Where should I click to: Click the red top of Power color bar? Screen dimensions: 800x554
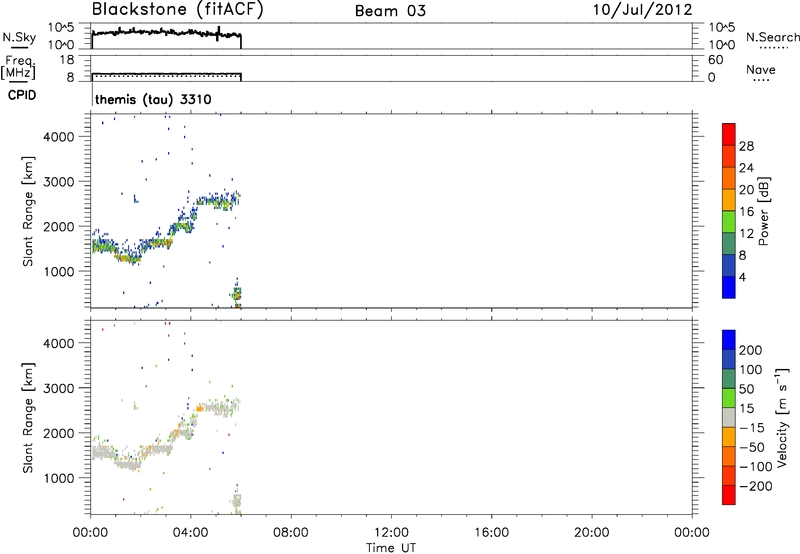tap(729, 134)
